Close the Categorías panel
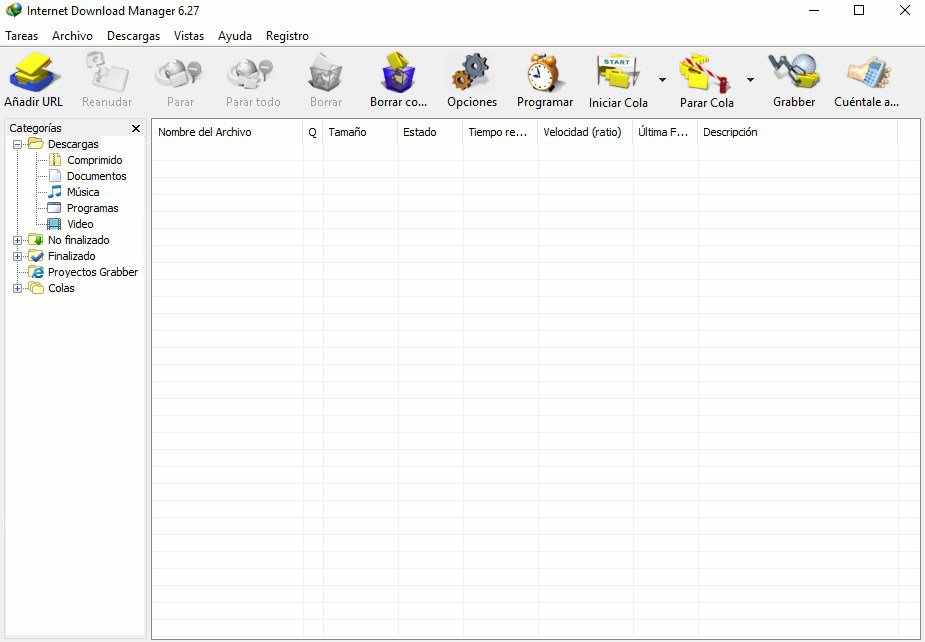The height and width of the screenshot is (642, 925). pyautogui.click(x=135, y=128)
